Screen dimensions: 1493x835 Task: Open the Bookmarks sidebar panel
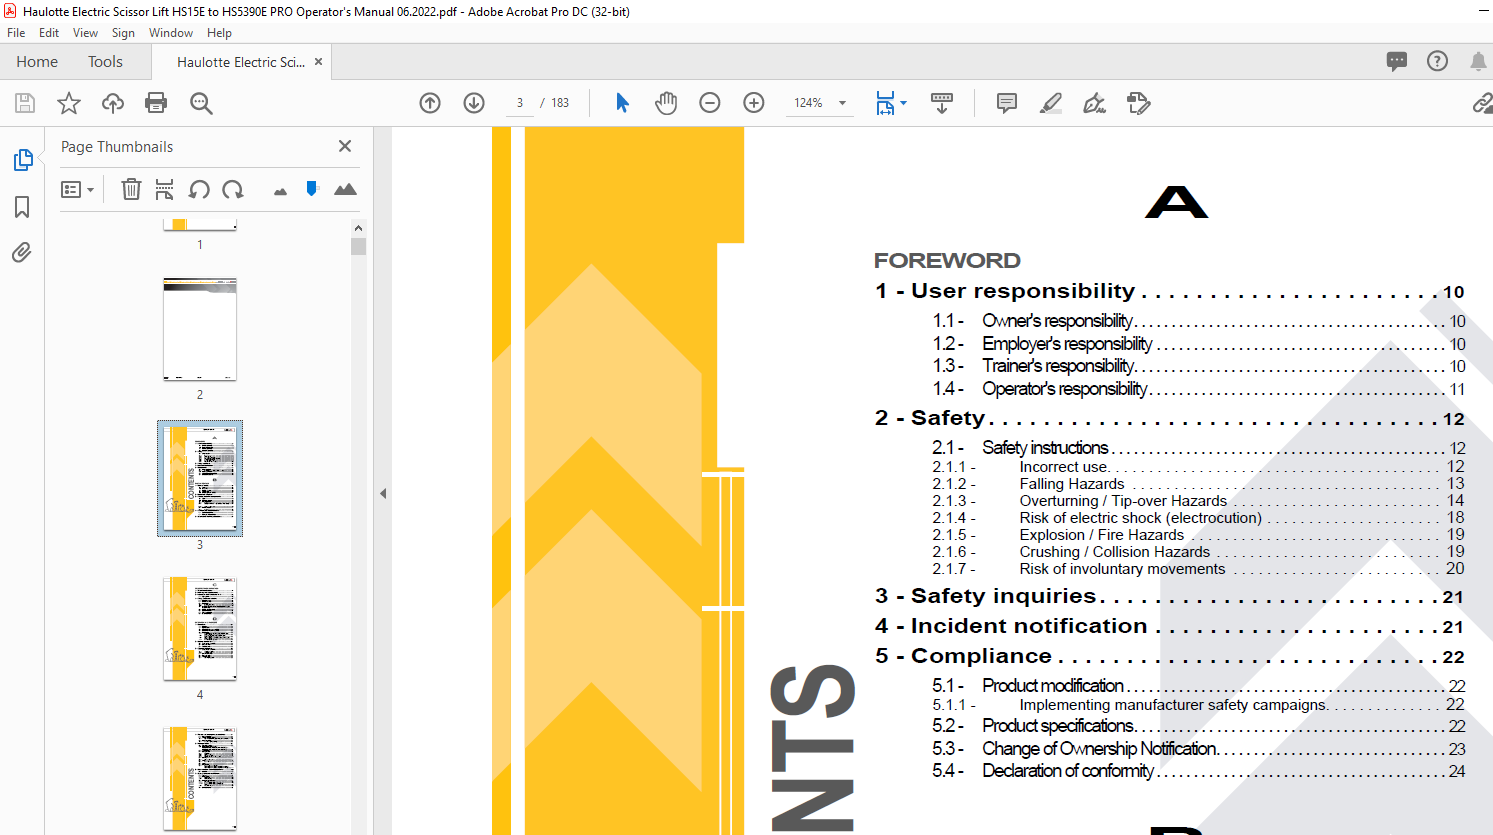(x=22, y=207)
